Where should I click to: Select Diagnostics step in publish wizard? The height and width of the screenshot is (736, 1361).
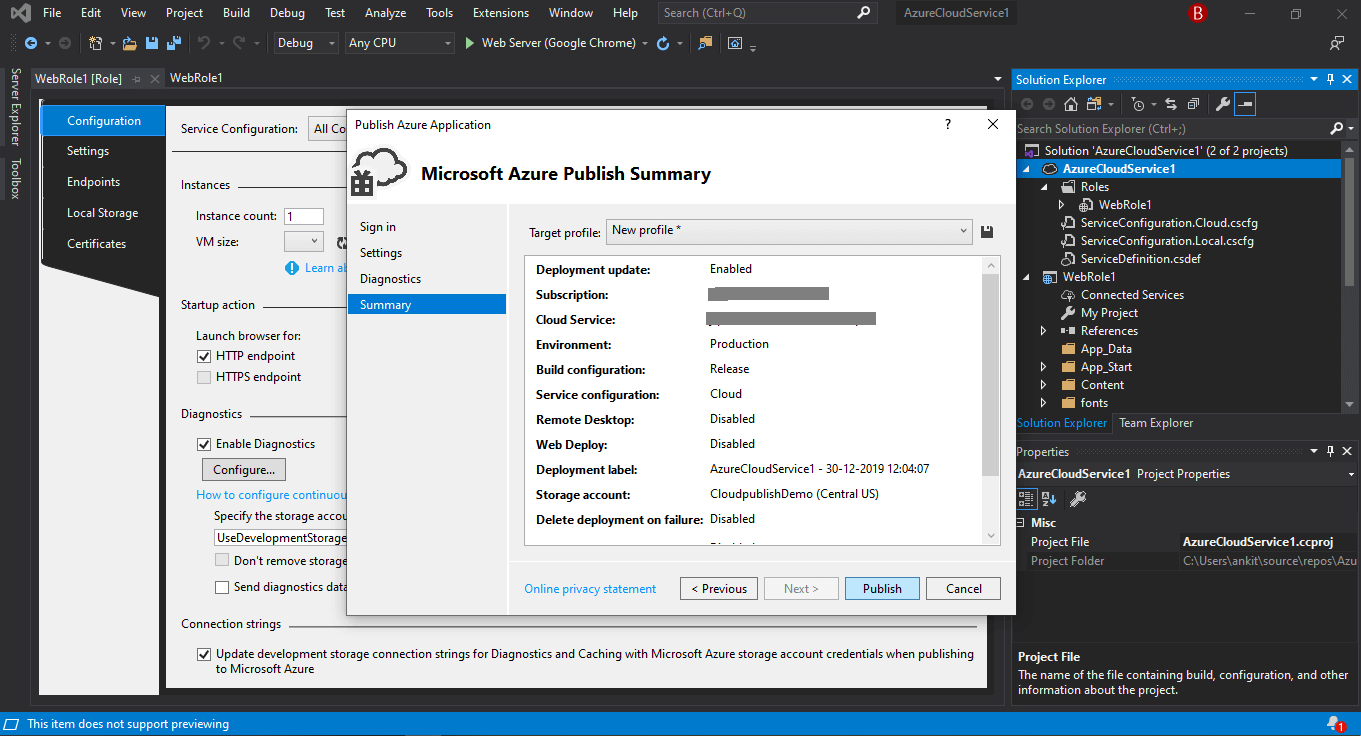click(x=427, y=279)
